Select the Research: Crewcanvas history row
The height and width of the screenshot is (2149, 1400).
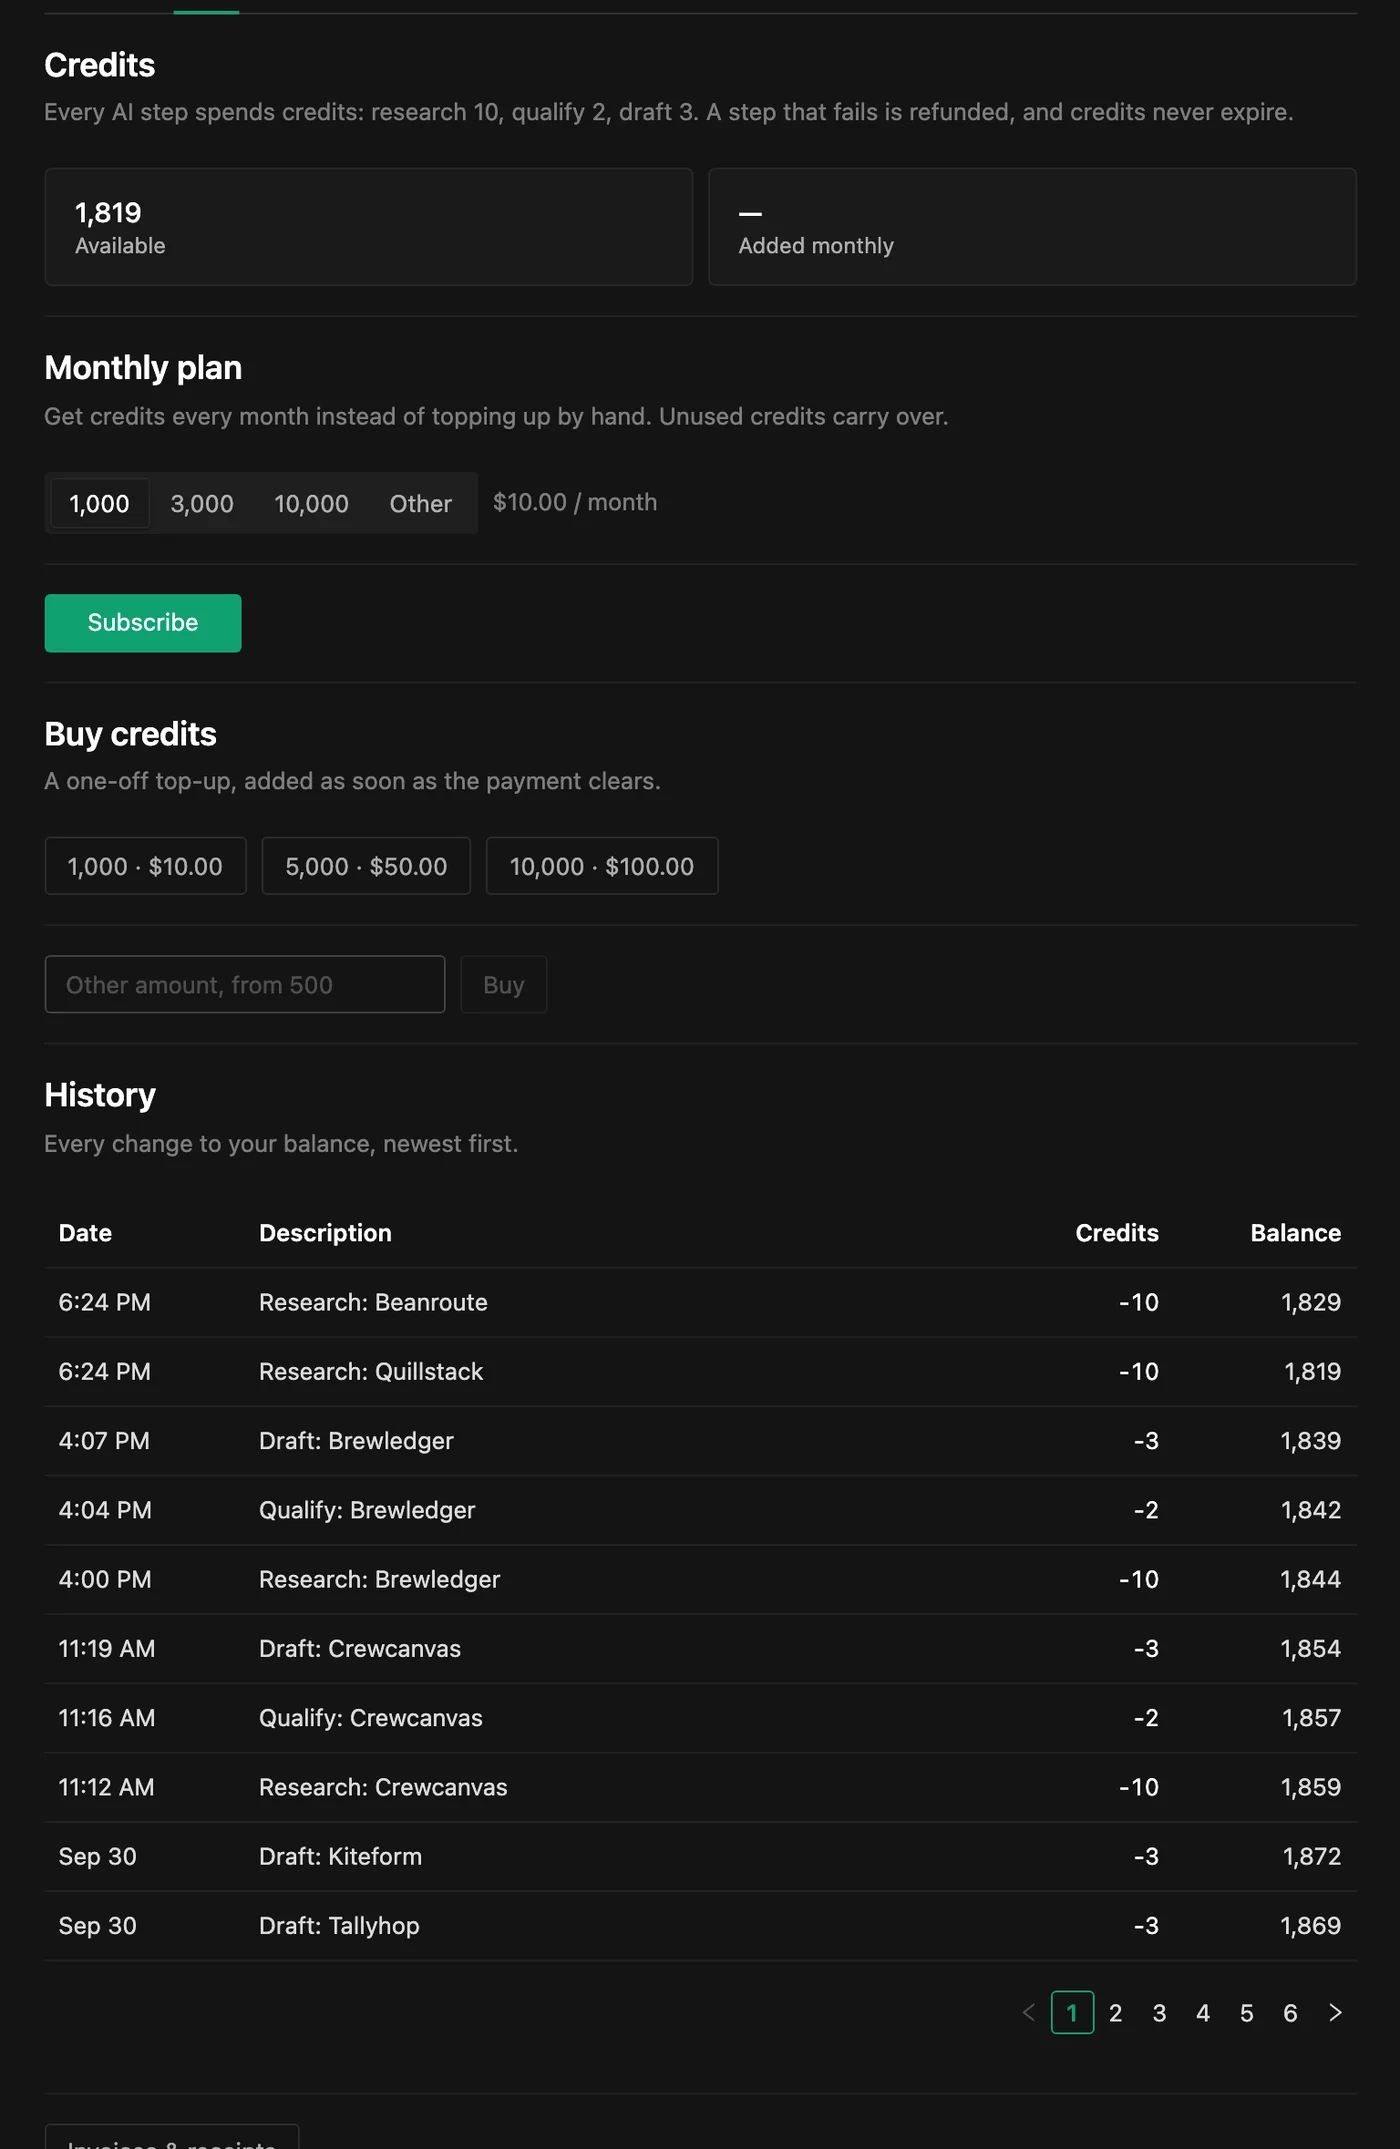[x=700, y=1788]
